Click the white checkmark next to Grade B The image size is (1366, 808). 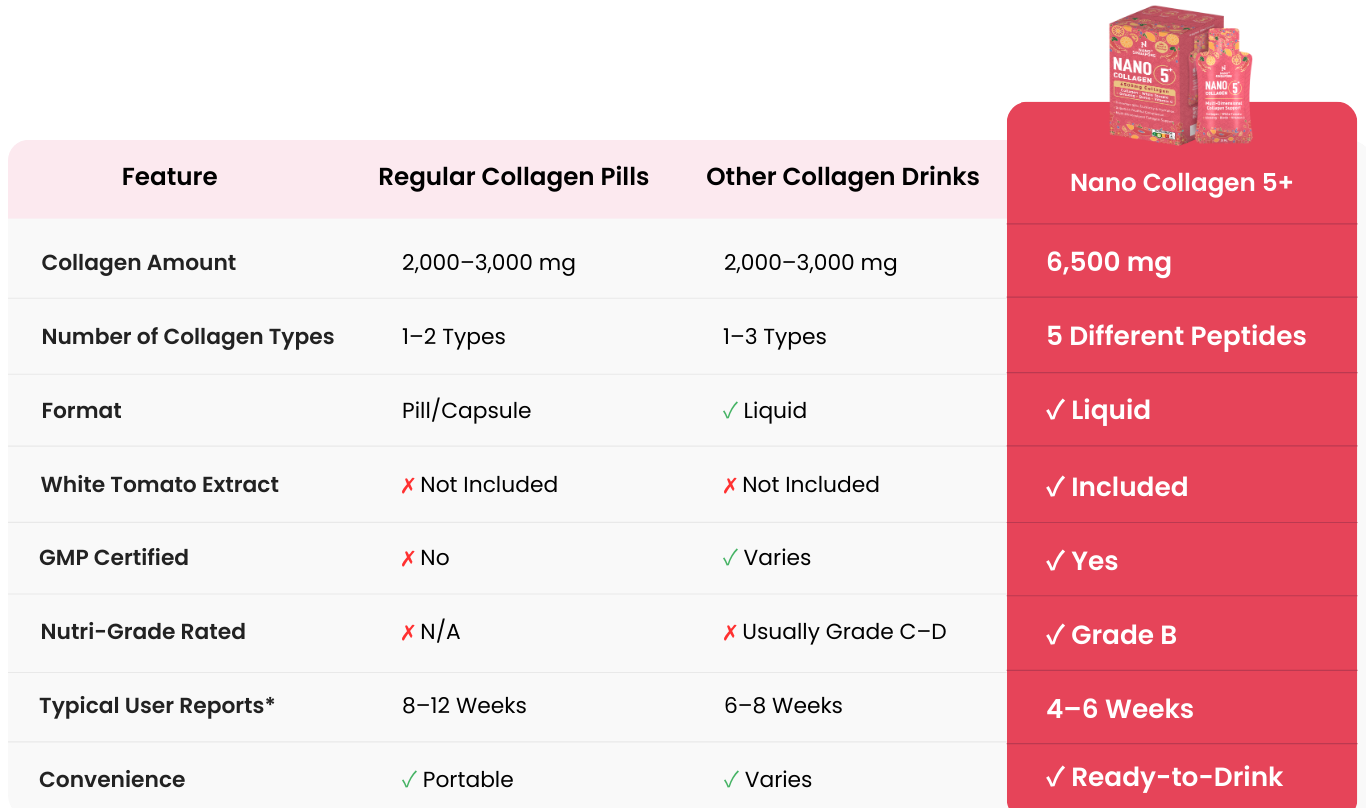pyautogui.click(x=1055, y=635)
